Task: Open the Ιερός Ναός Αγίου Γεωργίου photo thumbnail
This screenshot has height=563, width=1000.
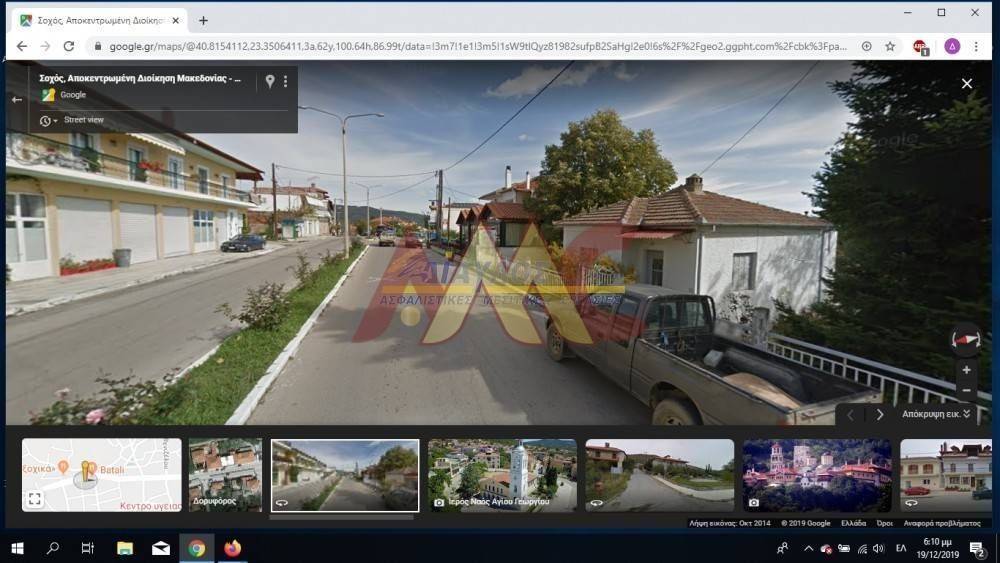Action: (502, 475)
